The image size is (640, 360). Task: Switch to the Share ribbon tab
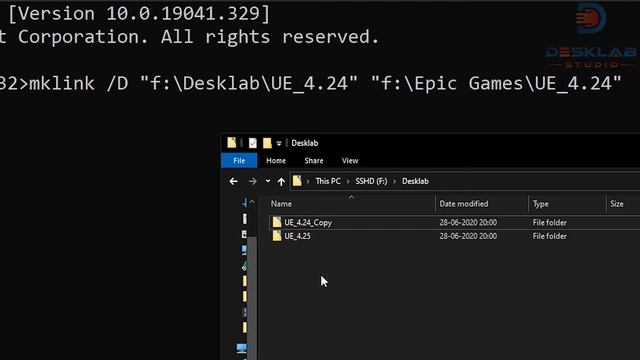314,161
